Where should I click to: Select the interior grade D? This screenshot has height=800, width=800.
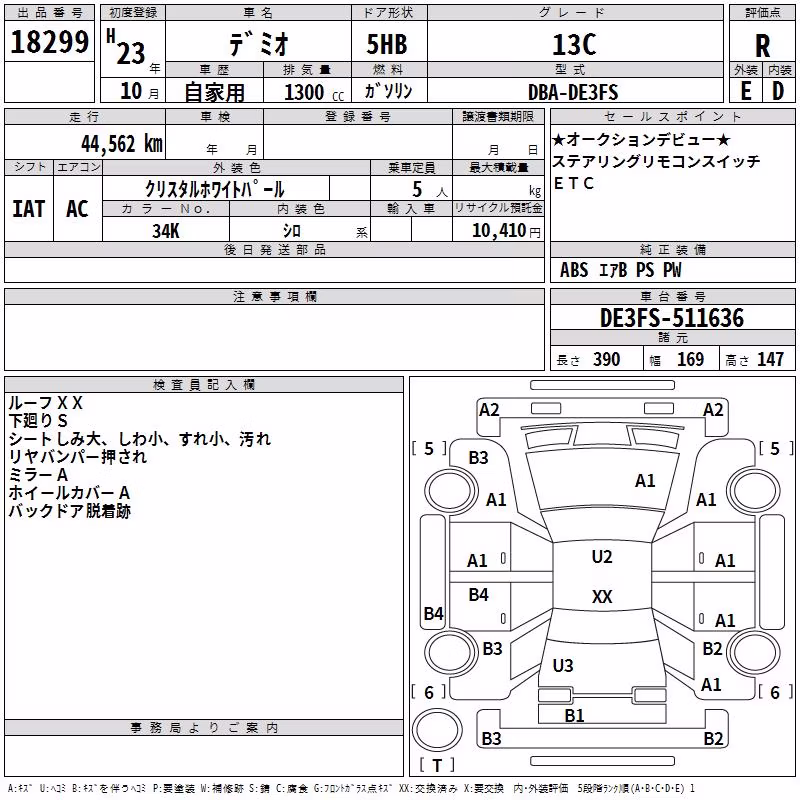tap(778, 91)
